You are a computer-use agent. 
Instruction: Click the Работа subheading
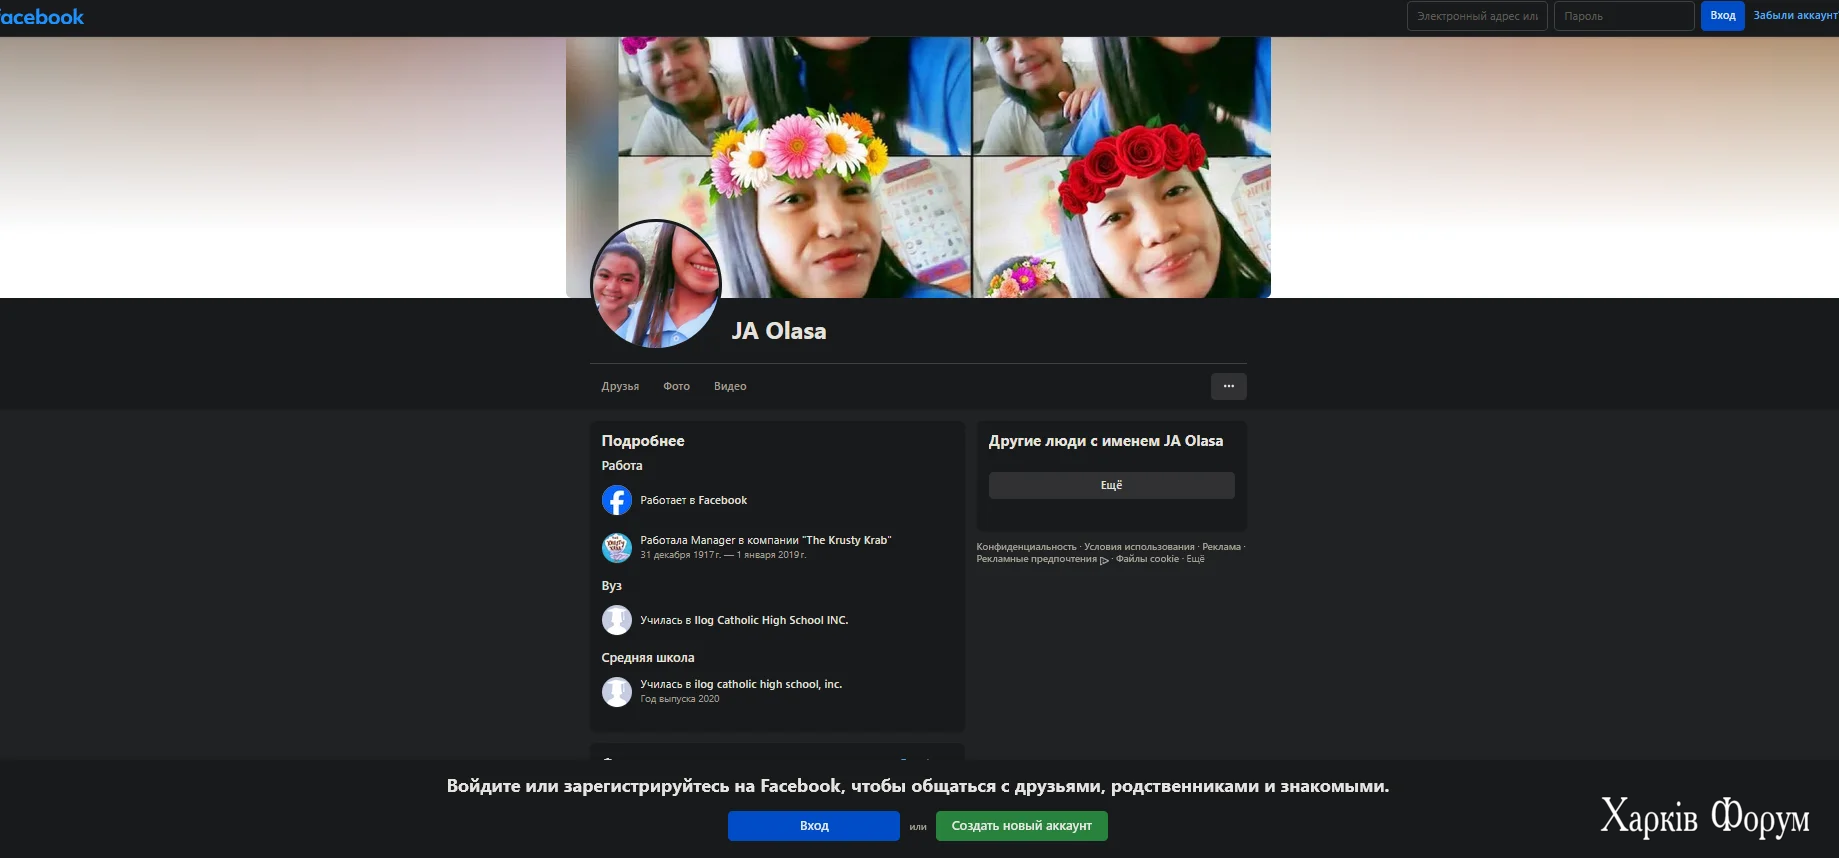622,466
